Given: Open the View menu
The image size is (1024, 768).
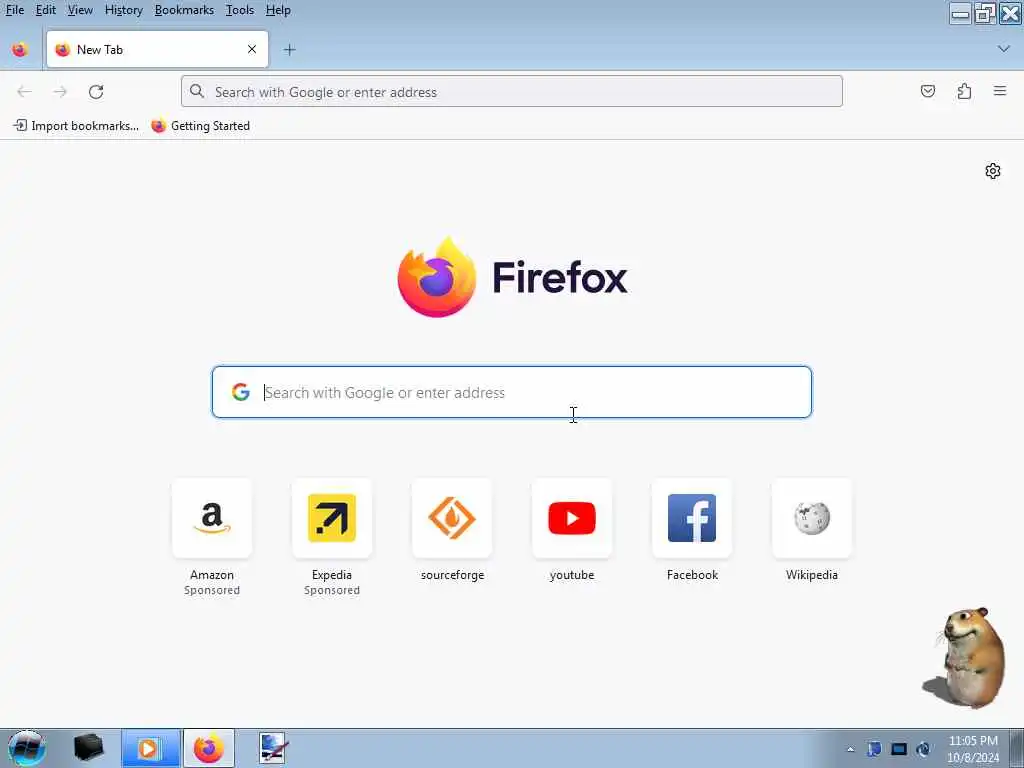Looking at the screenshot, I should (x=80, y=10).
